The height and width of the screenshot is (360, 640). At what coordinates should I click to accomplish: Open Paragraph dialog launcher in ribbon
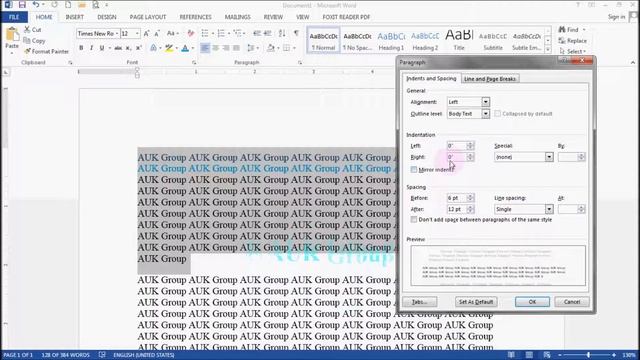click(300, 62)
